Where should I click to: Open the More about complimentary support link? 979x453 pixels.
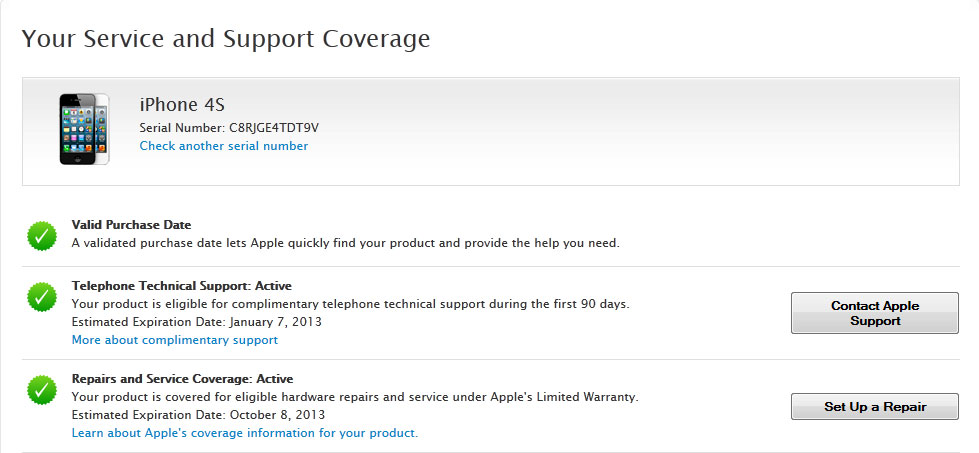click(x=174, y=340)
